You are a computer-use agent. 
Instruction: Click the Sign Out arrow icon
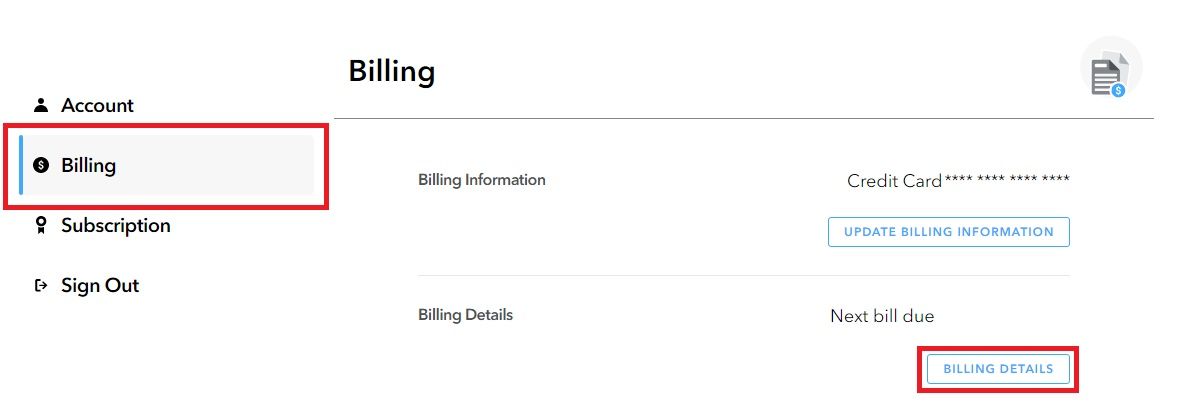pyautogui.click(x=41, y=285)
